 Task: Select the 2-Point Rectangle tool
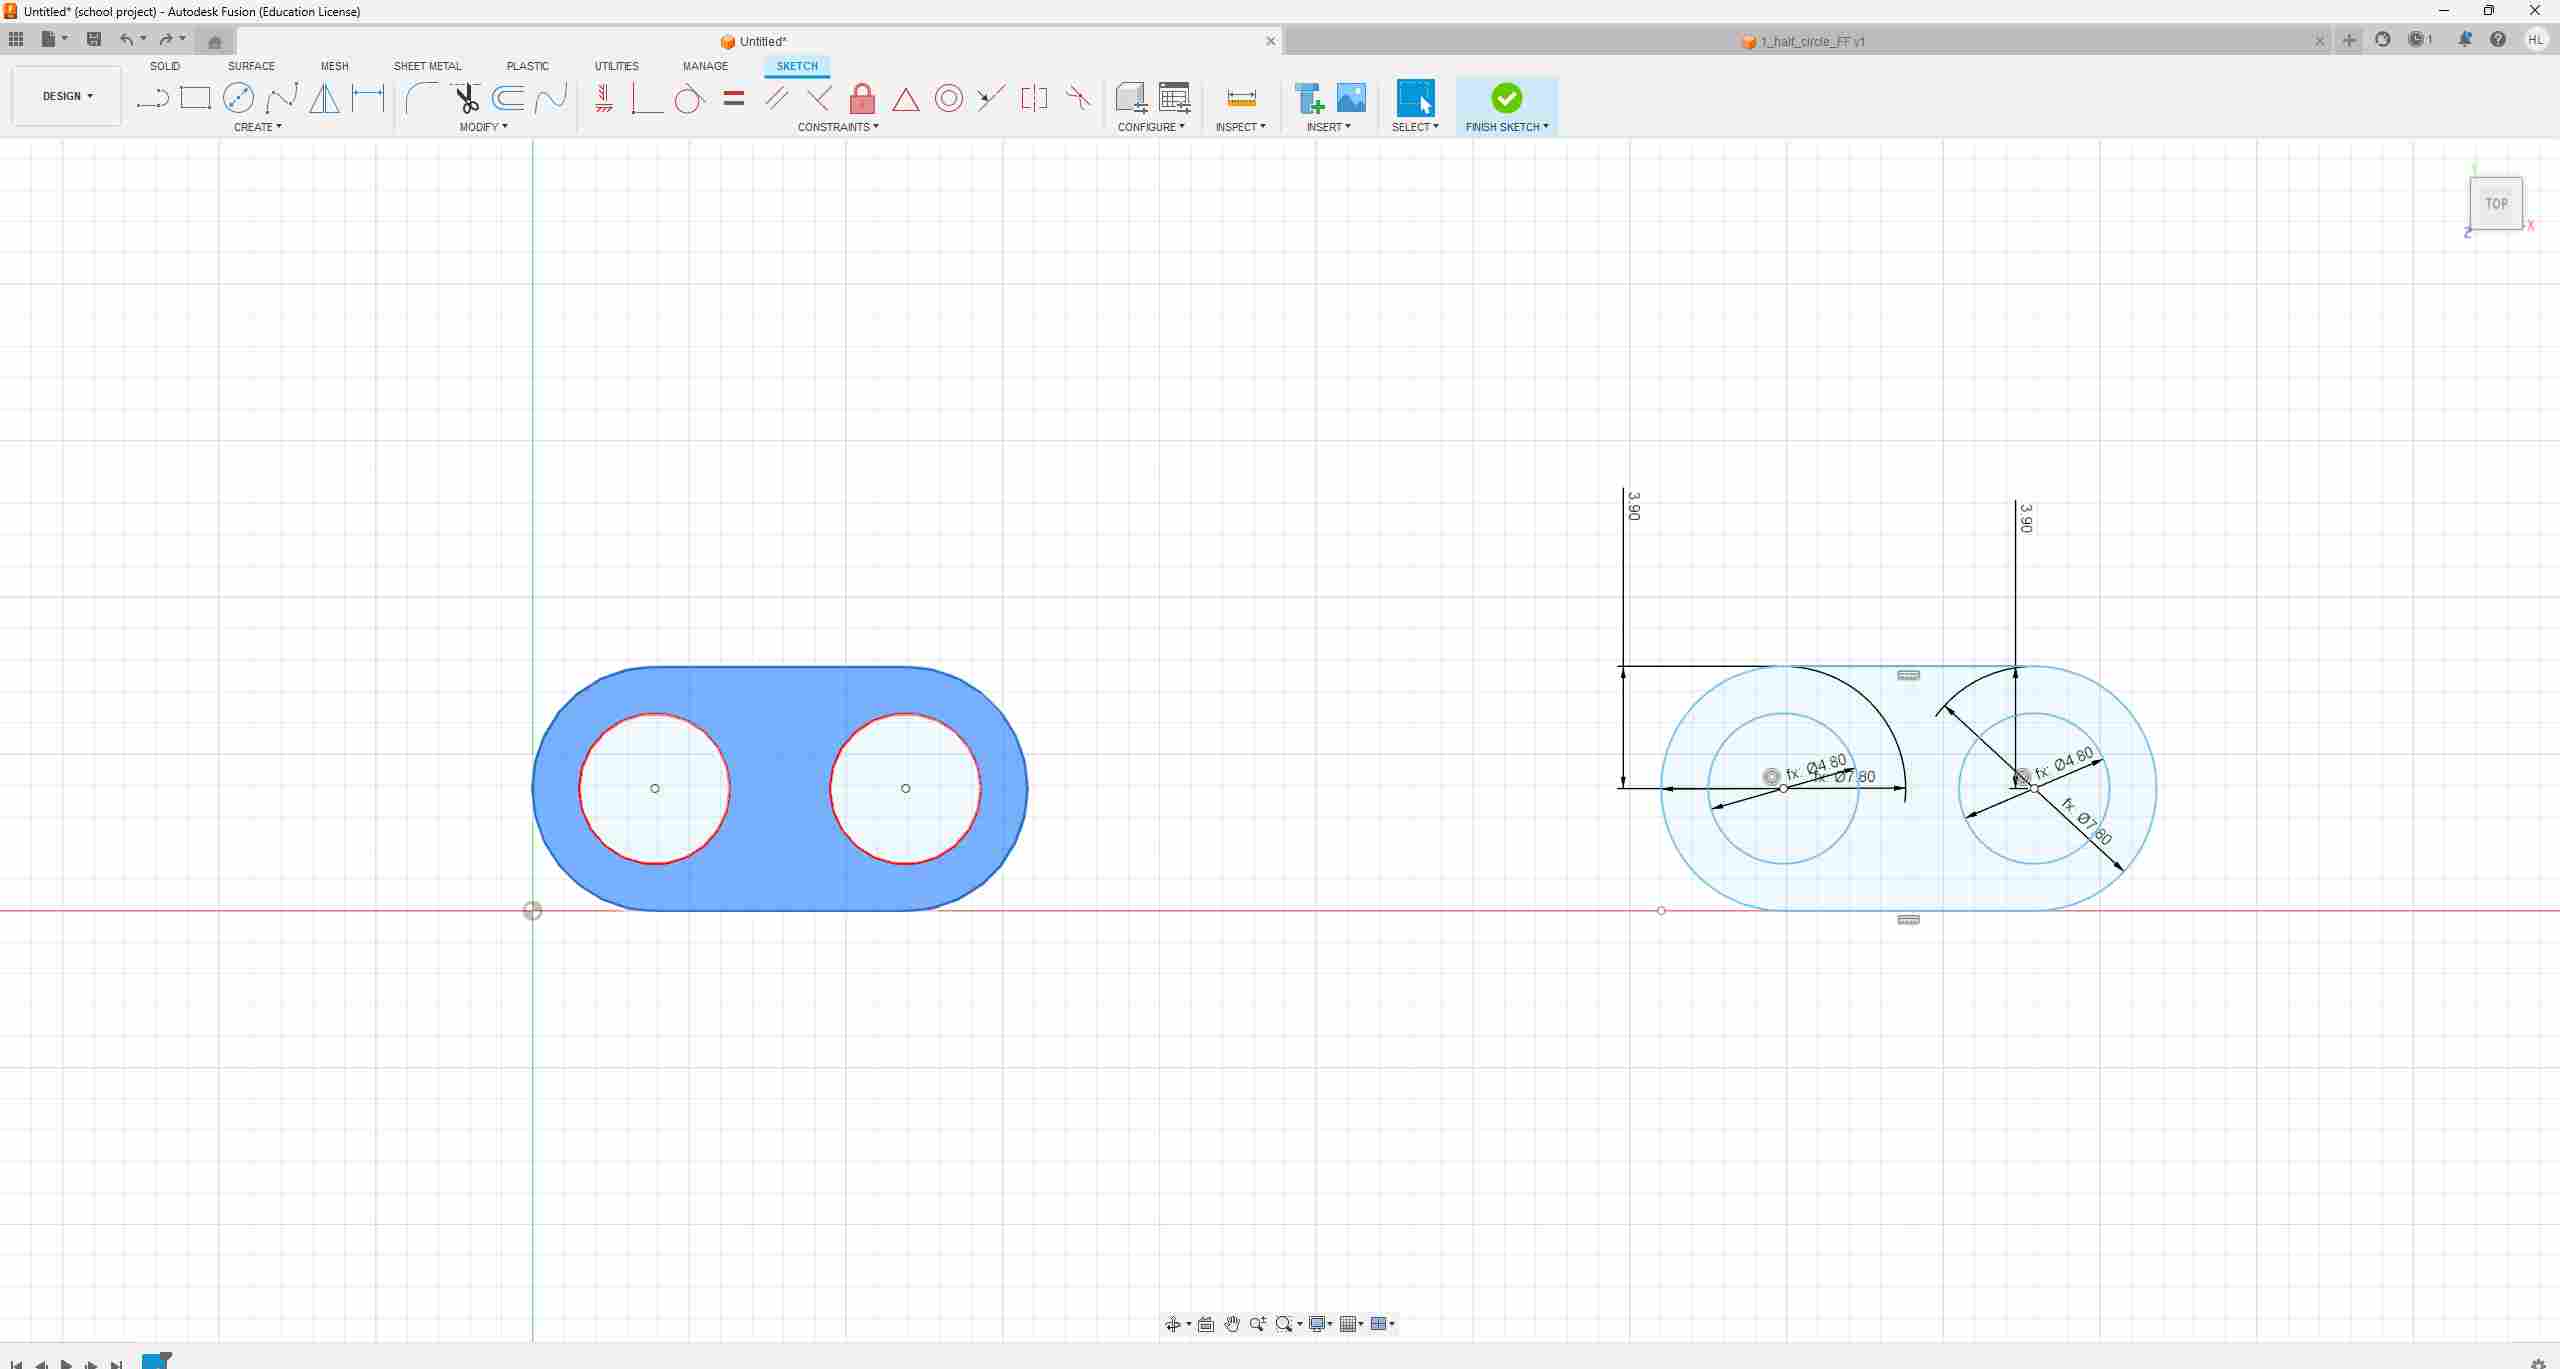[x=195, y=98]
